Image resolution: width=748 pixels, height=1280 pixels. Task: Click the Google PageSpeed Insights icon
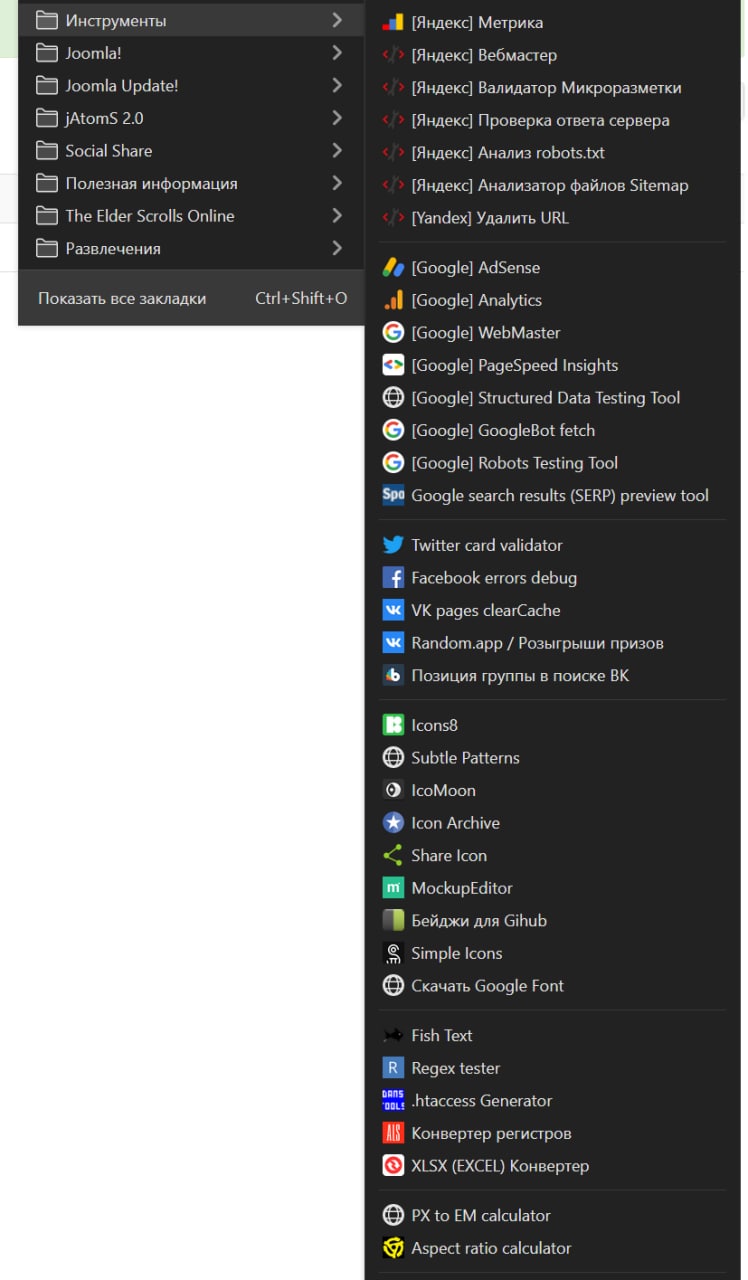(x=393, y=365)
